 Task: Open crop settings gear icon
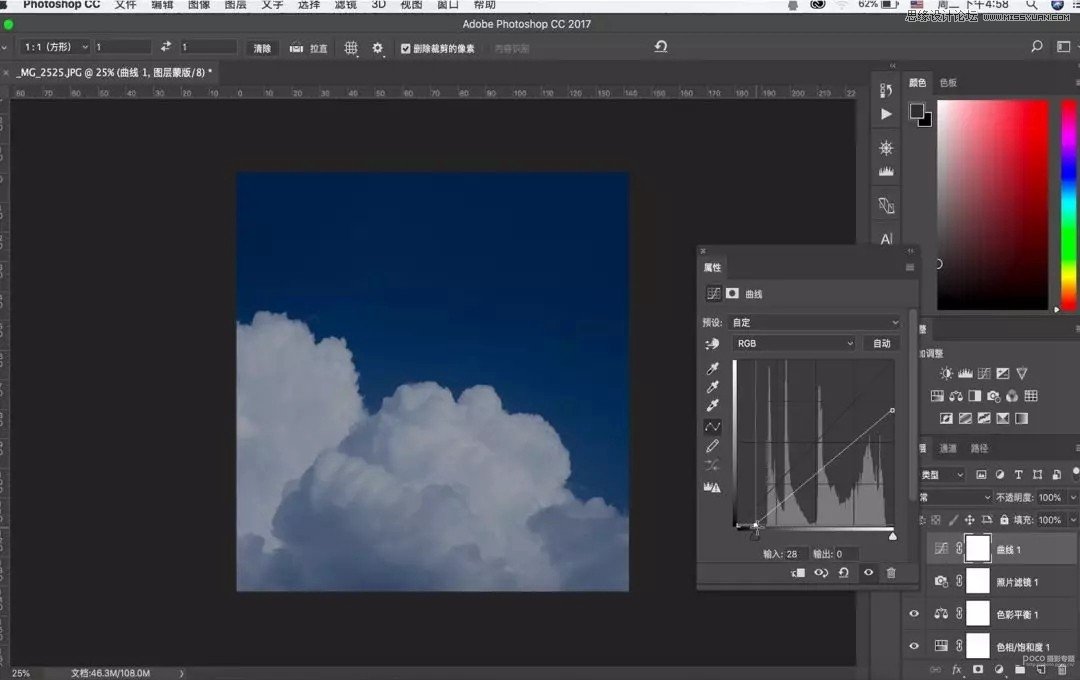(x=377, y=48)
